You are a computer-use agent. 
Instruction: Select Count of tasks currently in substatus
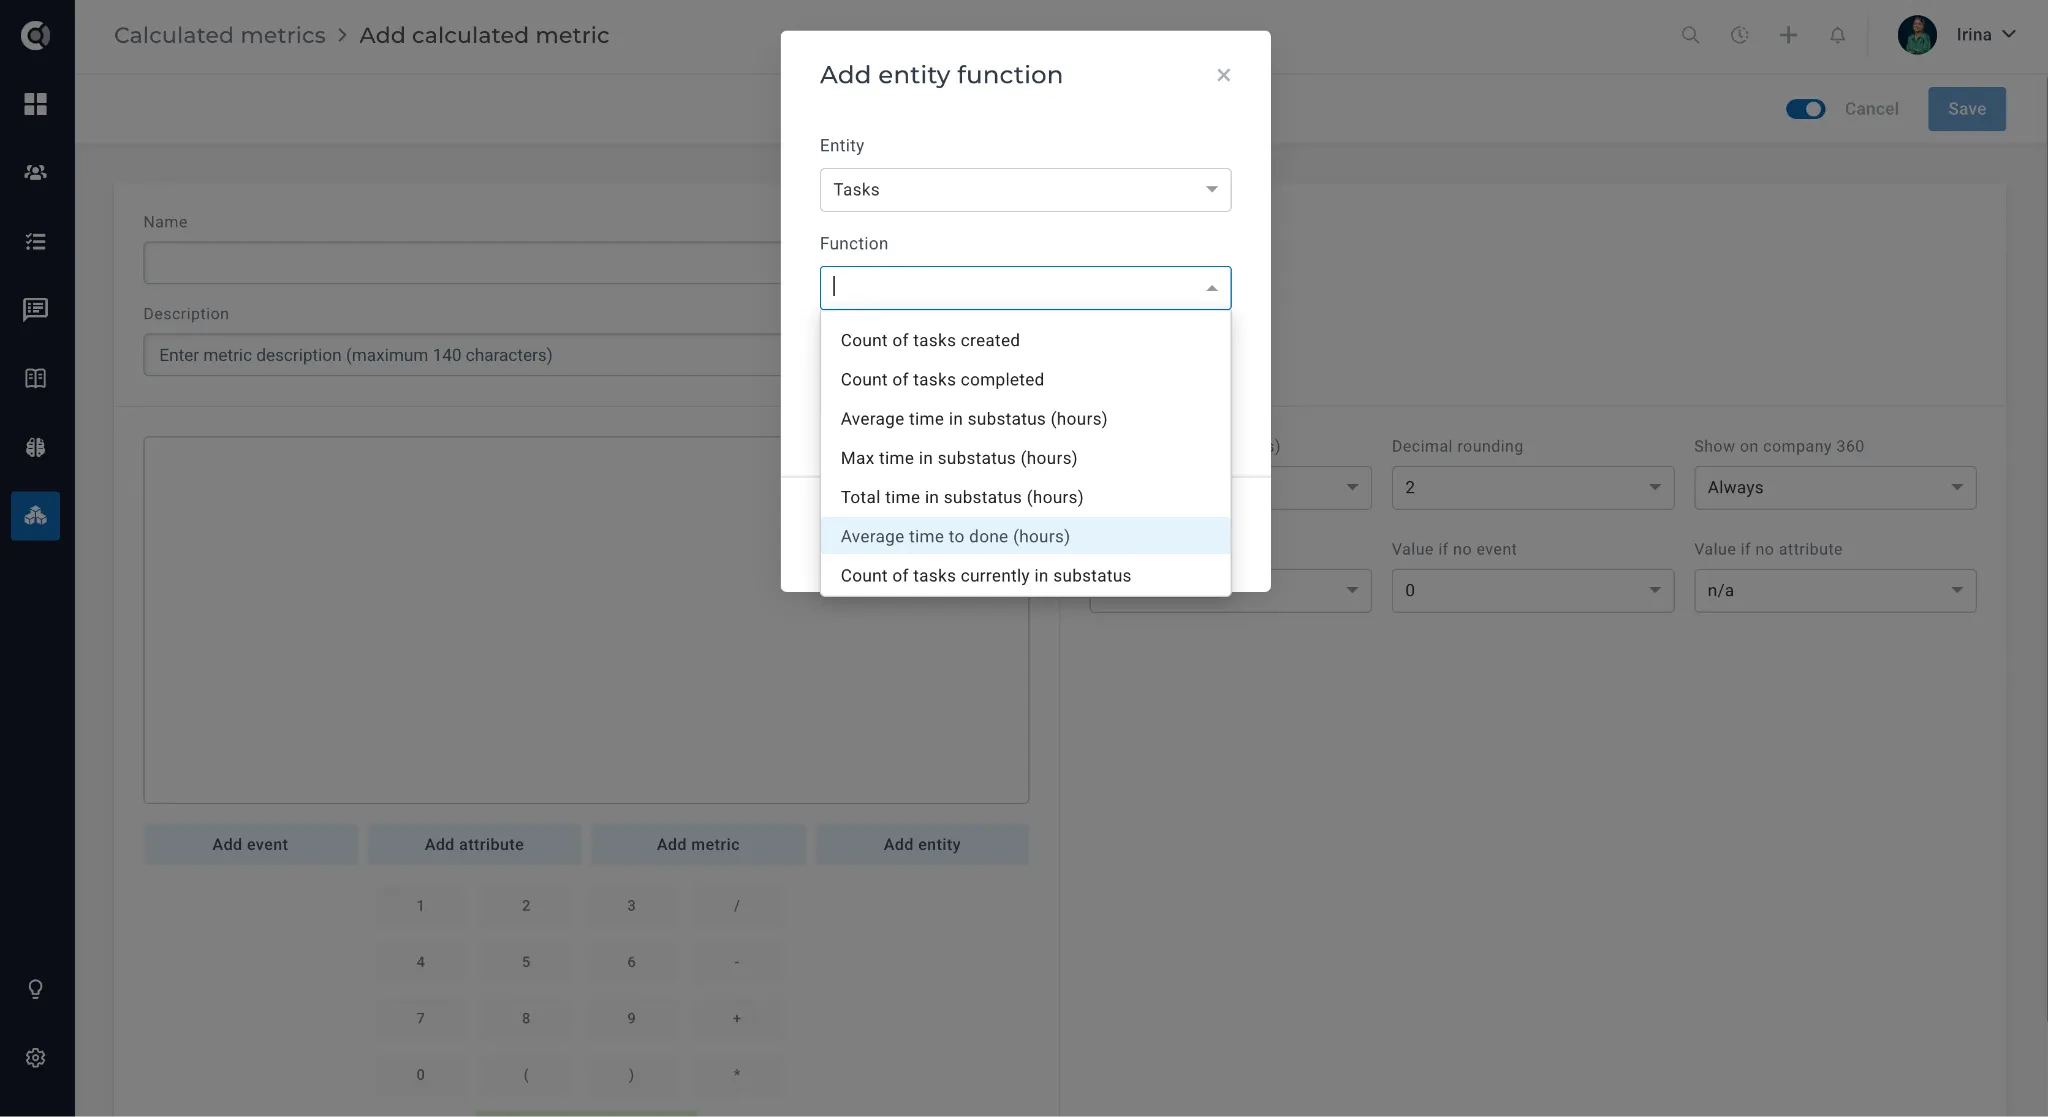tap(1025, 576)
